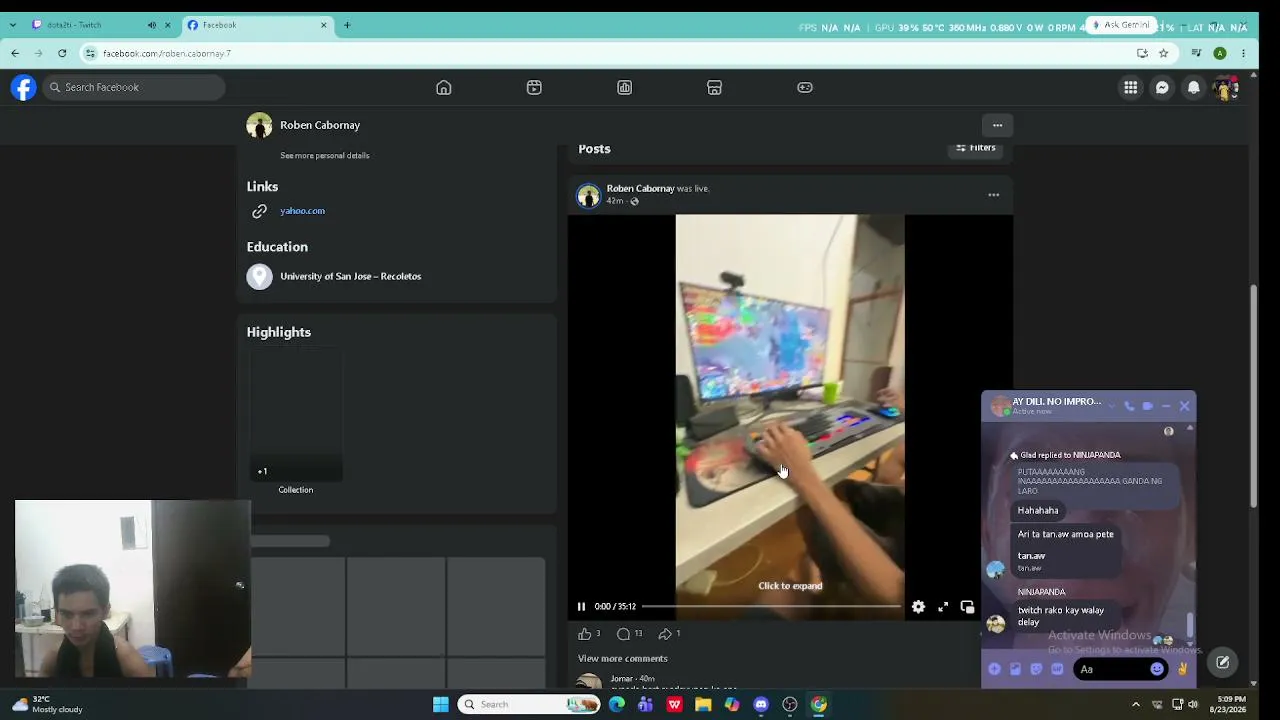
Task: Start a voice call in the chat window
Action: pyautogui.click(x=1129, y=406)
